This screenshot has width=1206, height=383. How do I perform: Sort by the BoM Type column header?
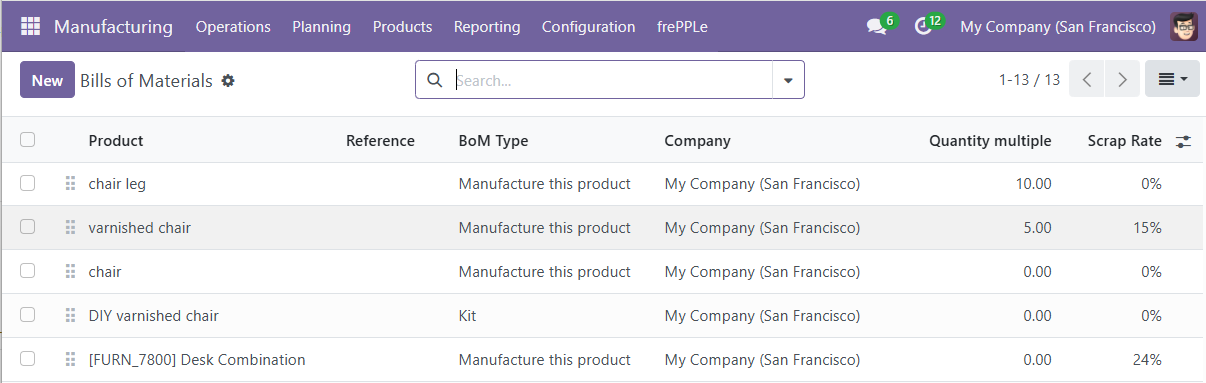[493, 141]
